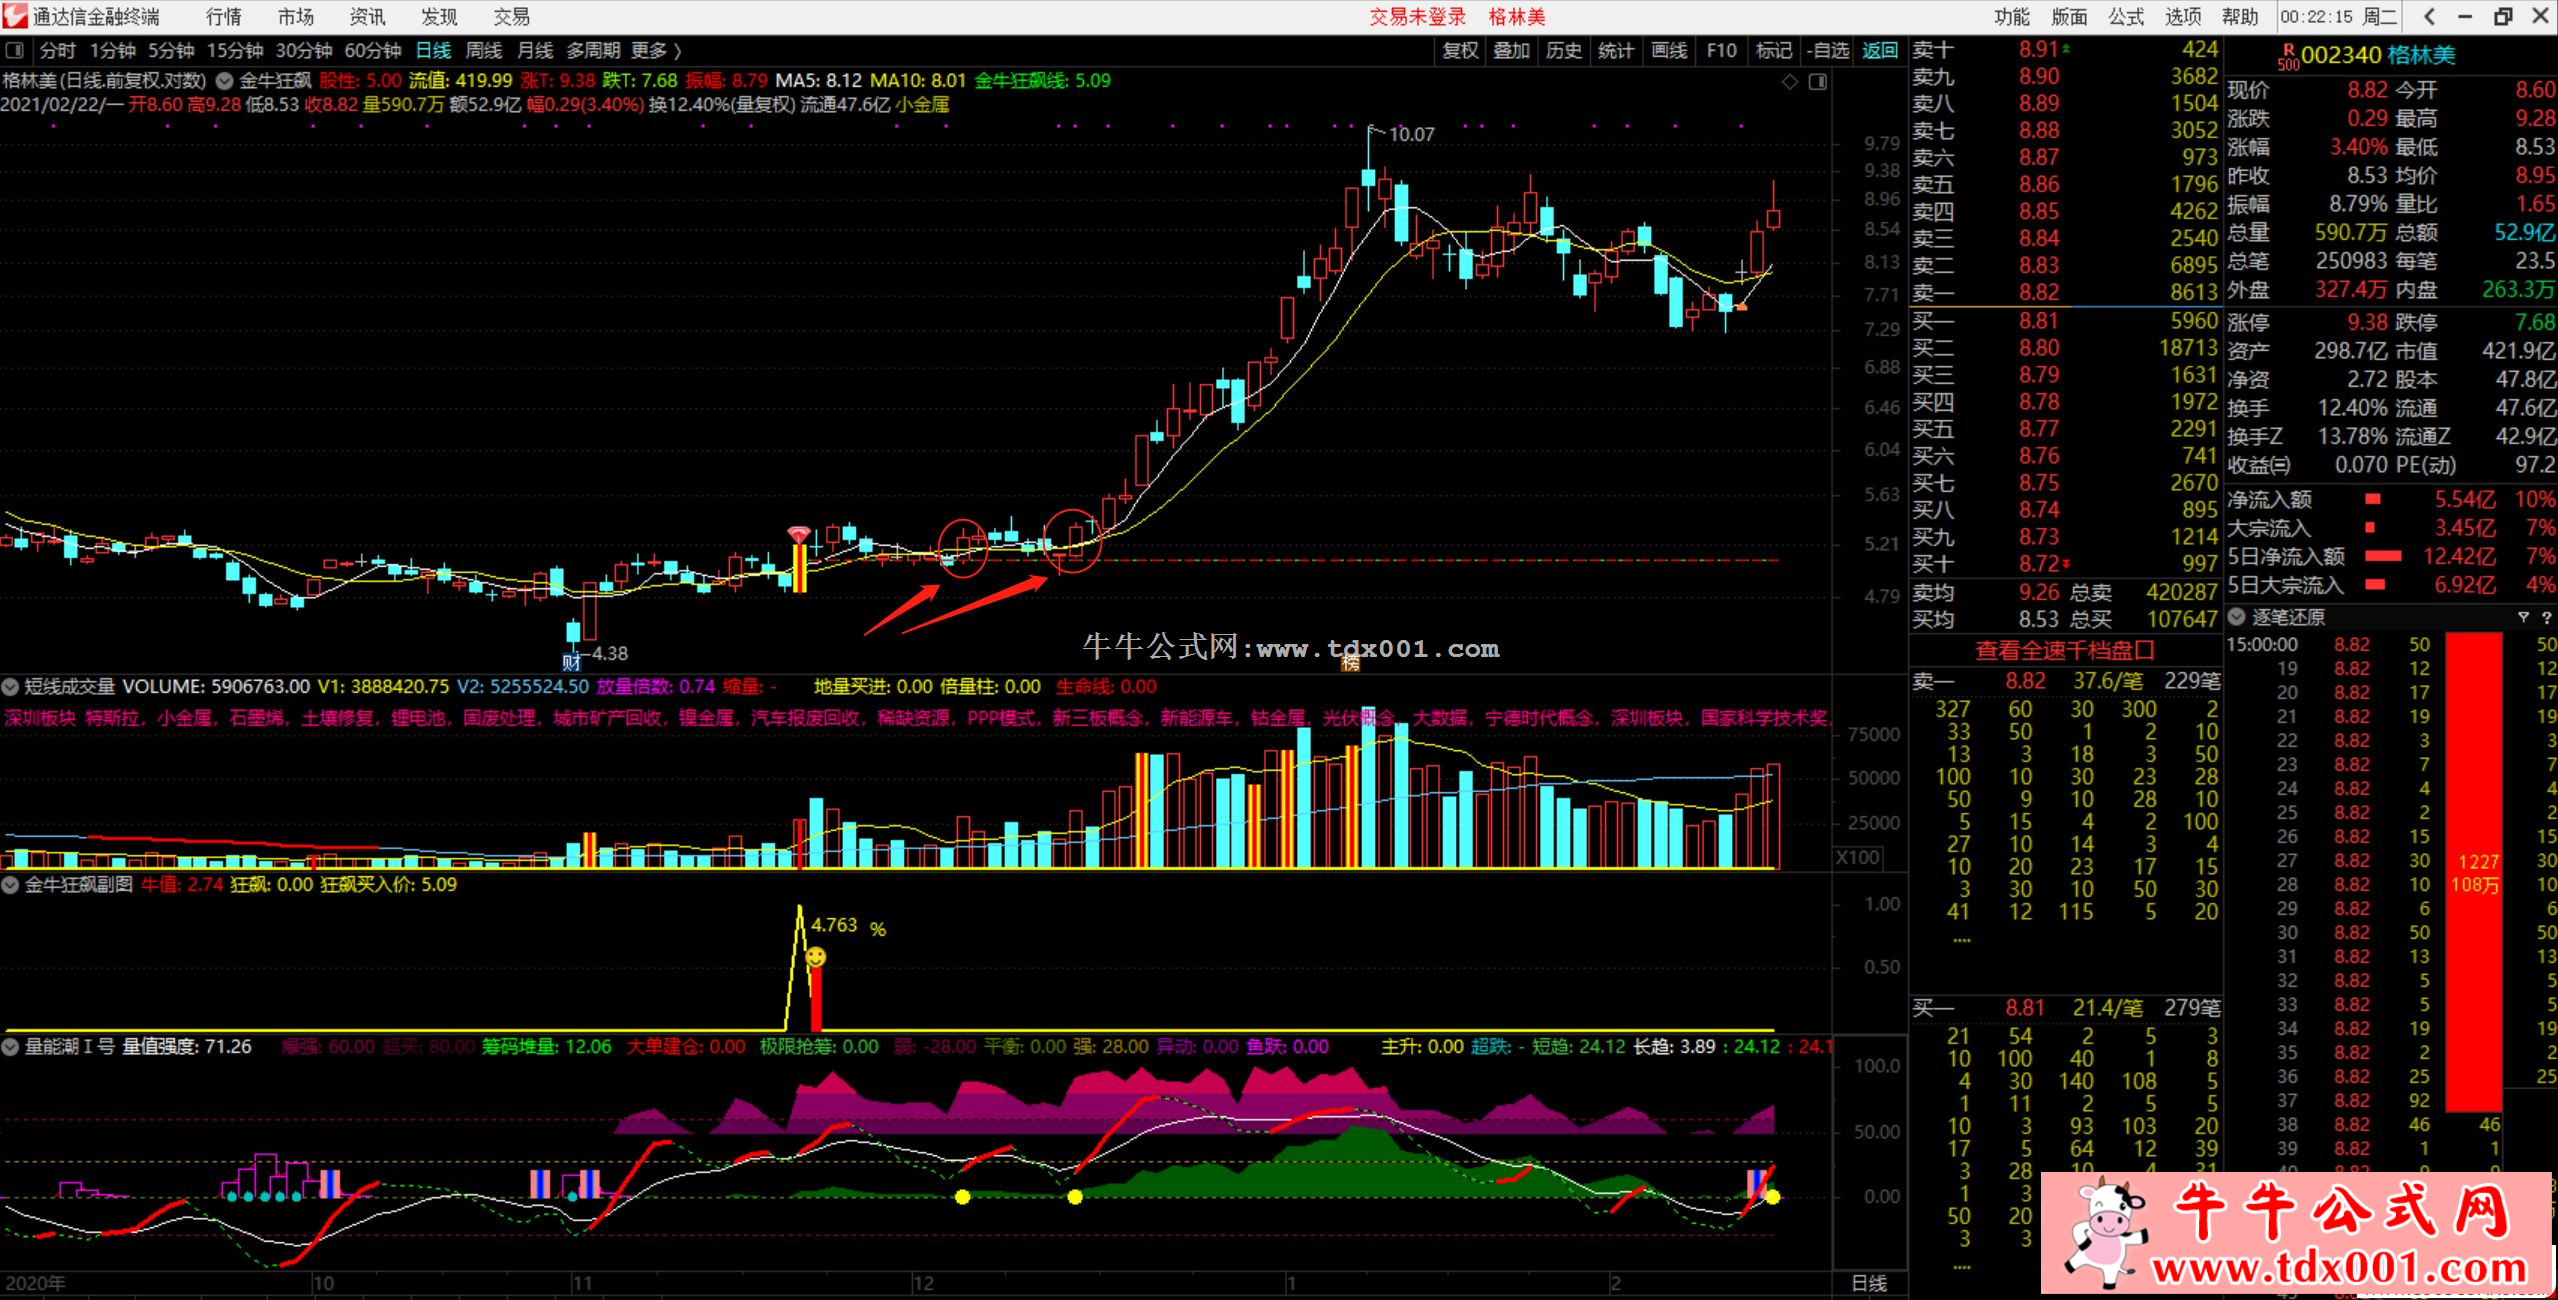This screenshot has height=1300, width=2558.
Task: Click the 002340 格林美 stock header
Action: coord(2378,55)
